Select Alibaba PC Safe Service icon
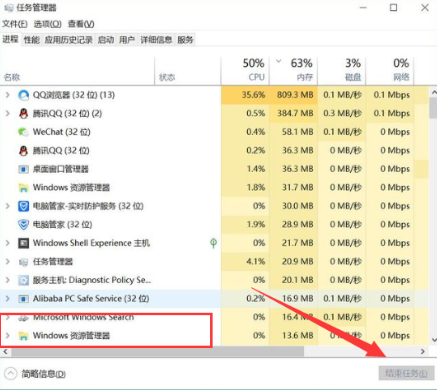 (23, 299)
